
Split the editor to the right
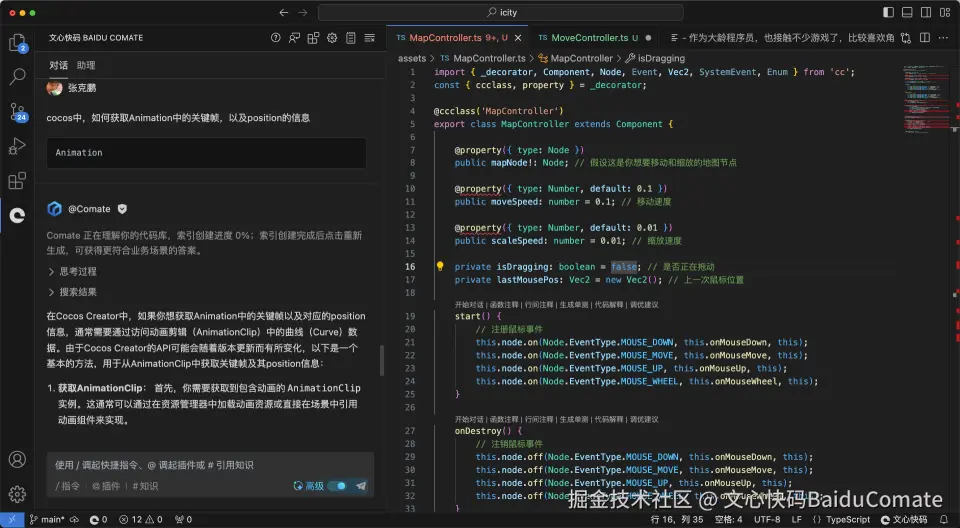click(x=925, y=38)
